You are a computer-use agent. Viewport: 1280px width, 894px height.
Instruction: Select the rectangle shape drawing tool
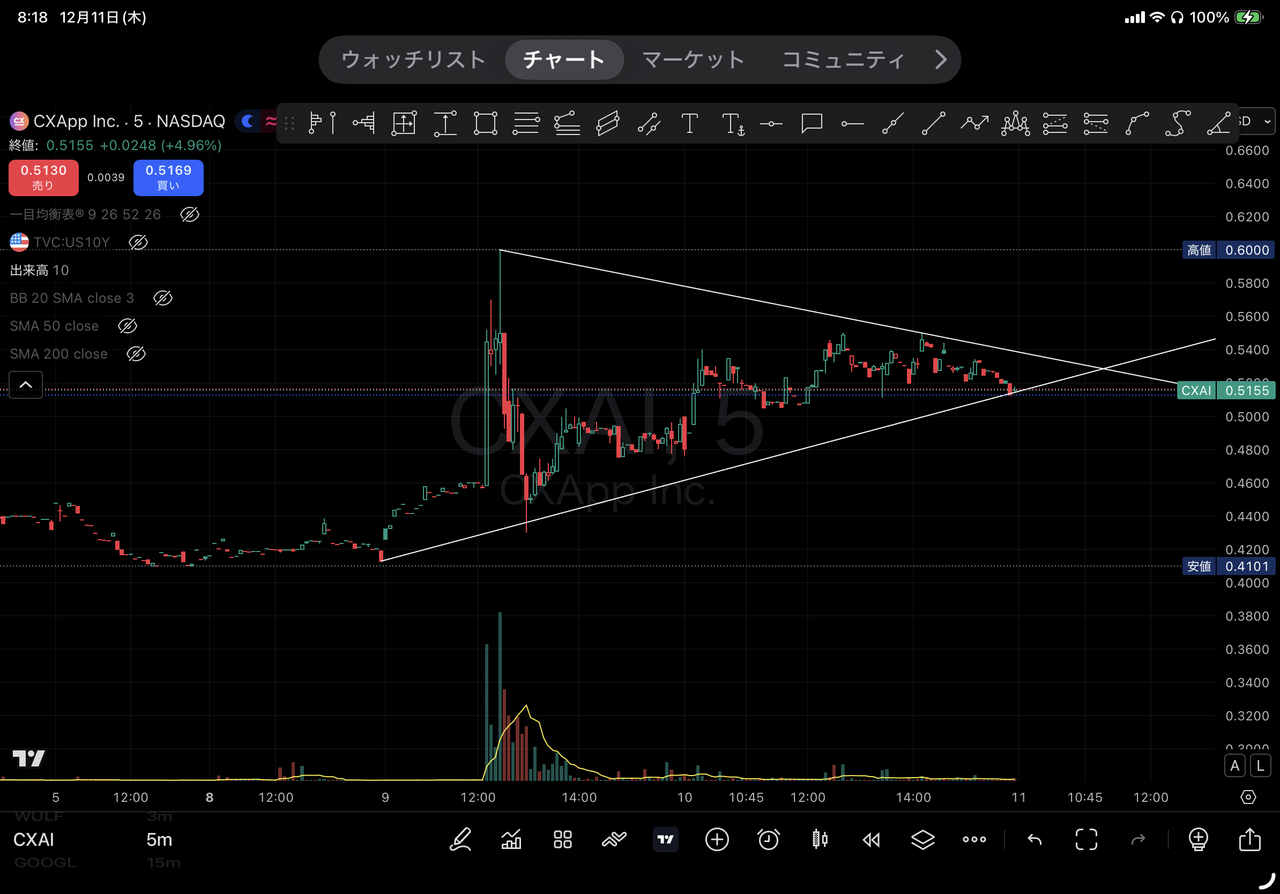[x=485, y=124]
